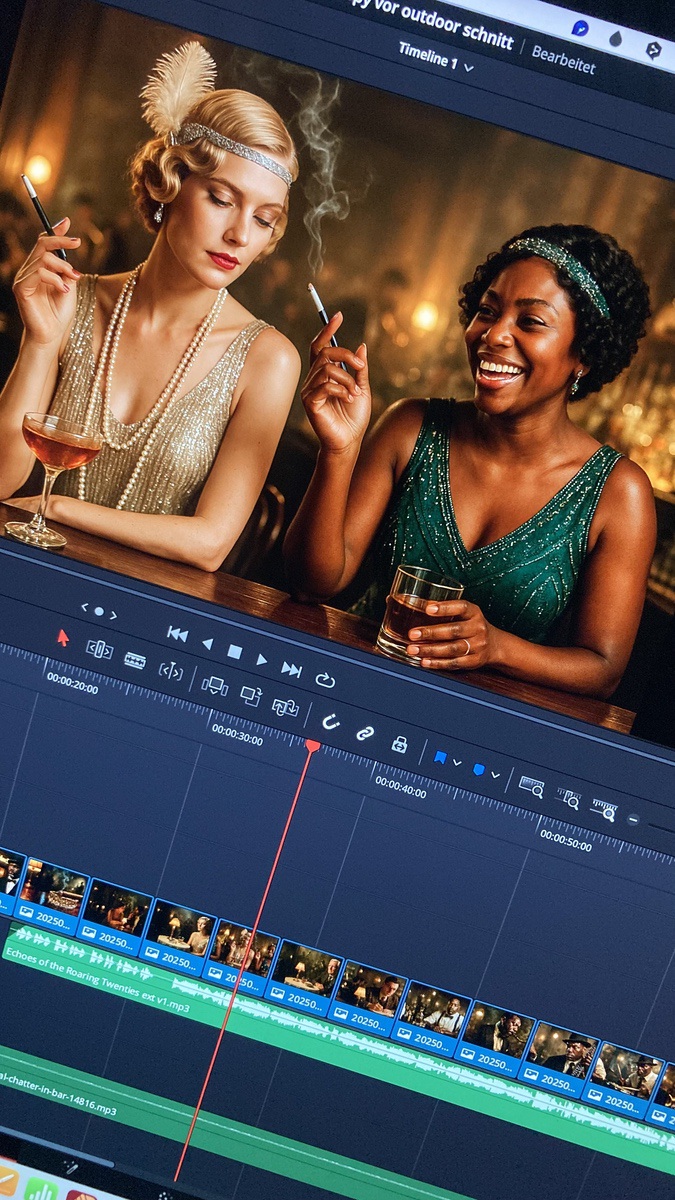Screen dimensions: 675x1200
Task: Click the Replace Clip icon
Action: click(x=285, y=707)
